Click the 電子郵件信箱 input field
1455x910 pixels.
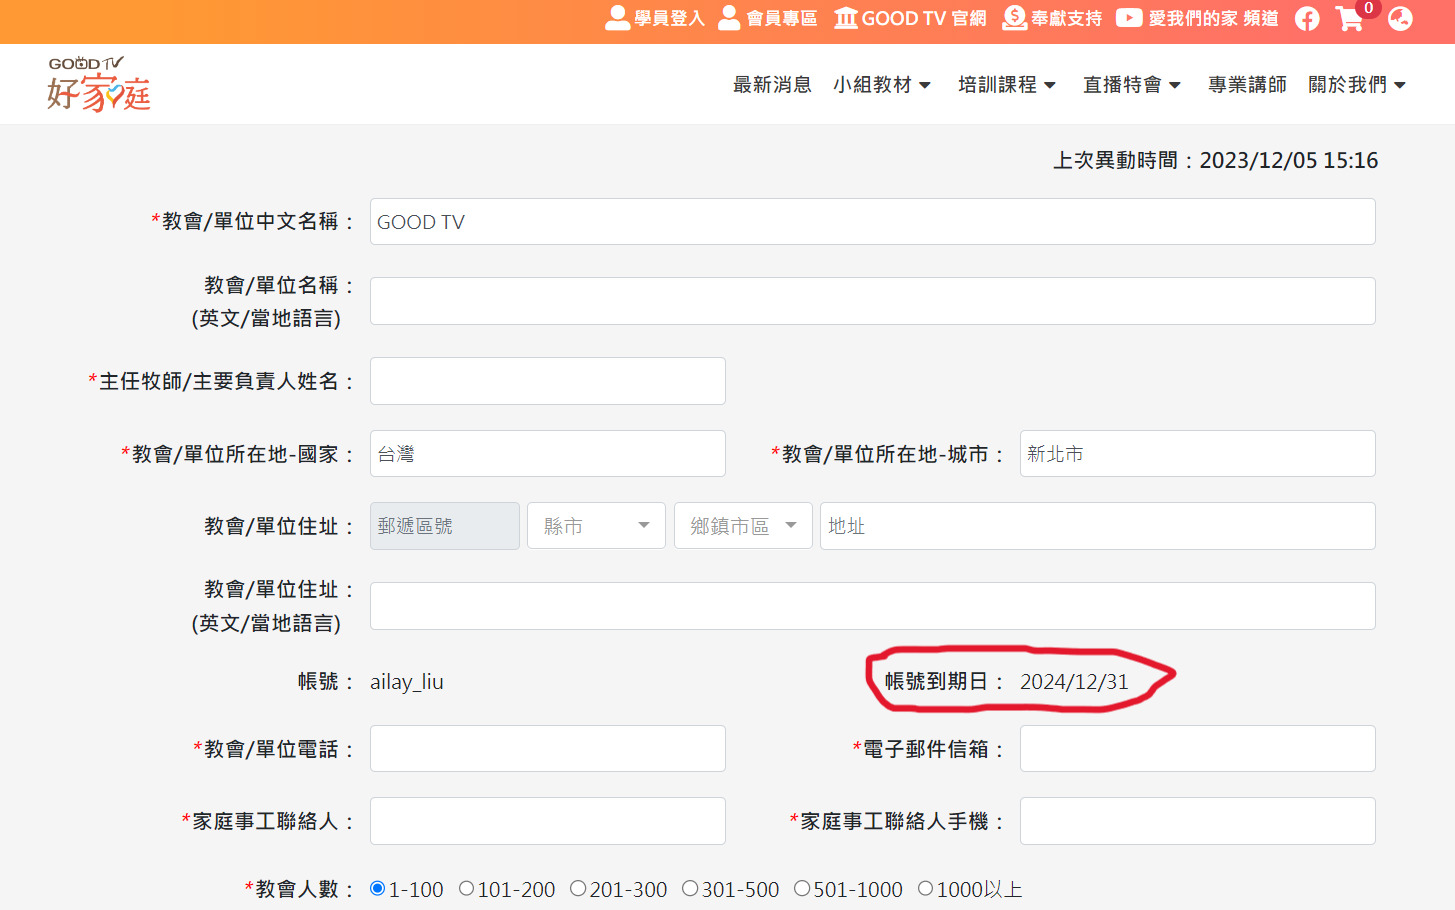click(1197, 749)
